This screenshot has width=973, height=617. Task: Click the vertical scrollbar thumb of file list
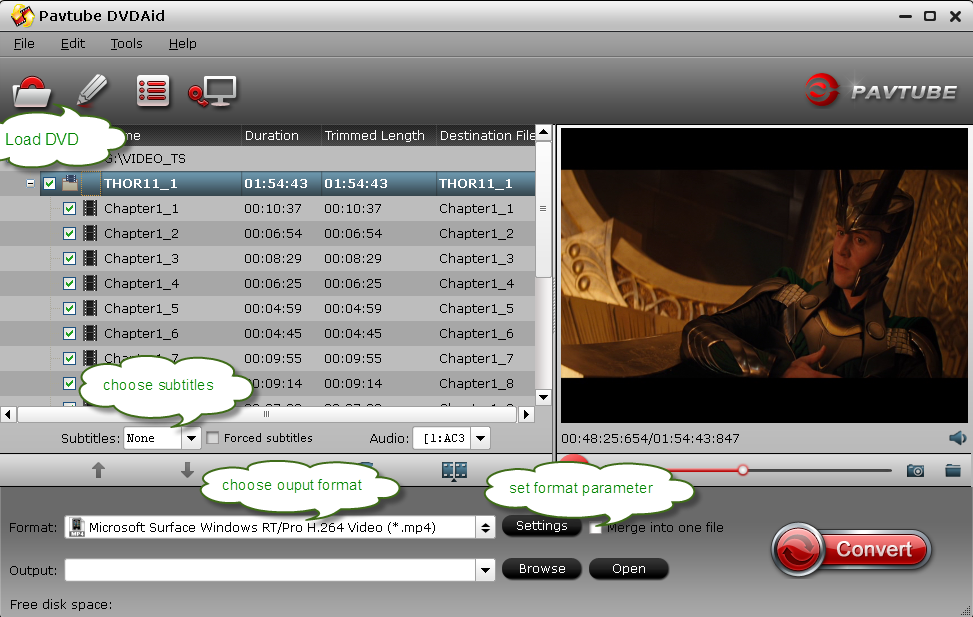[x=543, y=209]
